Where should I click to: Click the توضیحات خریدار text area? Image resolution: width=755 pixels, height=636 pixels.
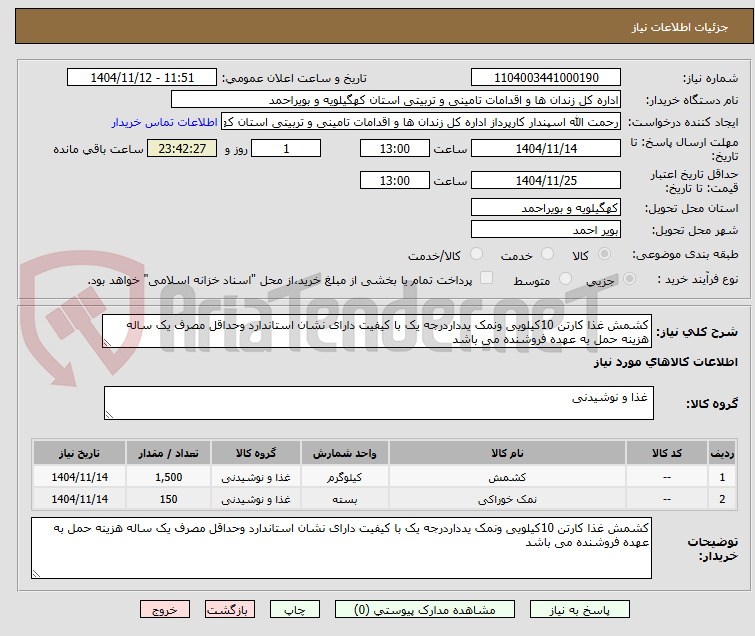click(x=341, y=548)
